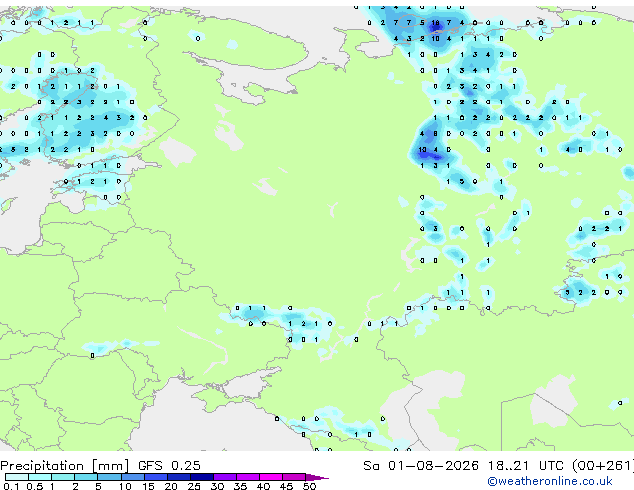
Task: Click the 'Sa 01-08-2026' date text
Action: [x=421, y=466]
